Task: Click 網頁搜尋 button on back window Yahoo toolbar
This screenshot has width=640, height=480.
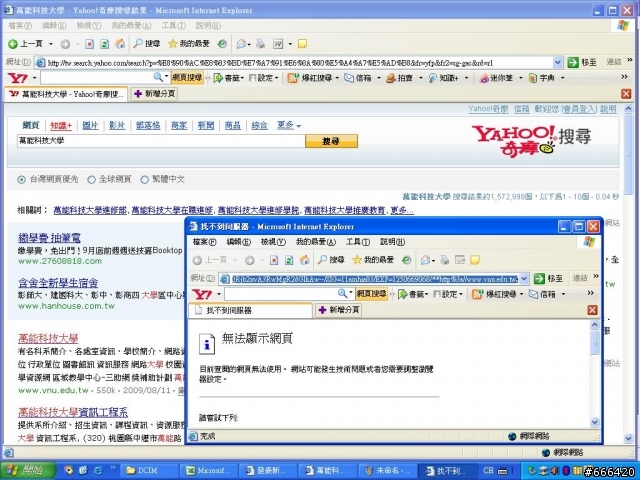Action: coord(187,78)
